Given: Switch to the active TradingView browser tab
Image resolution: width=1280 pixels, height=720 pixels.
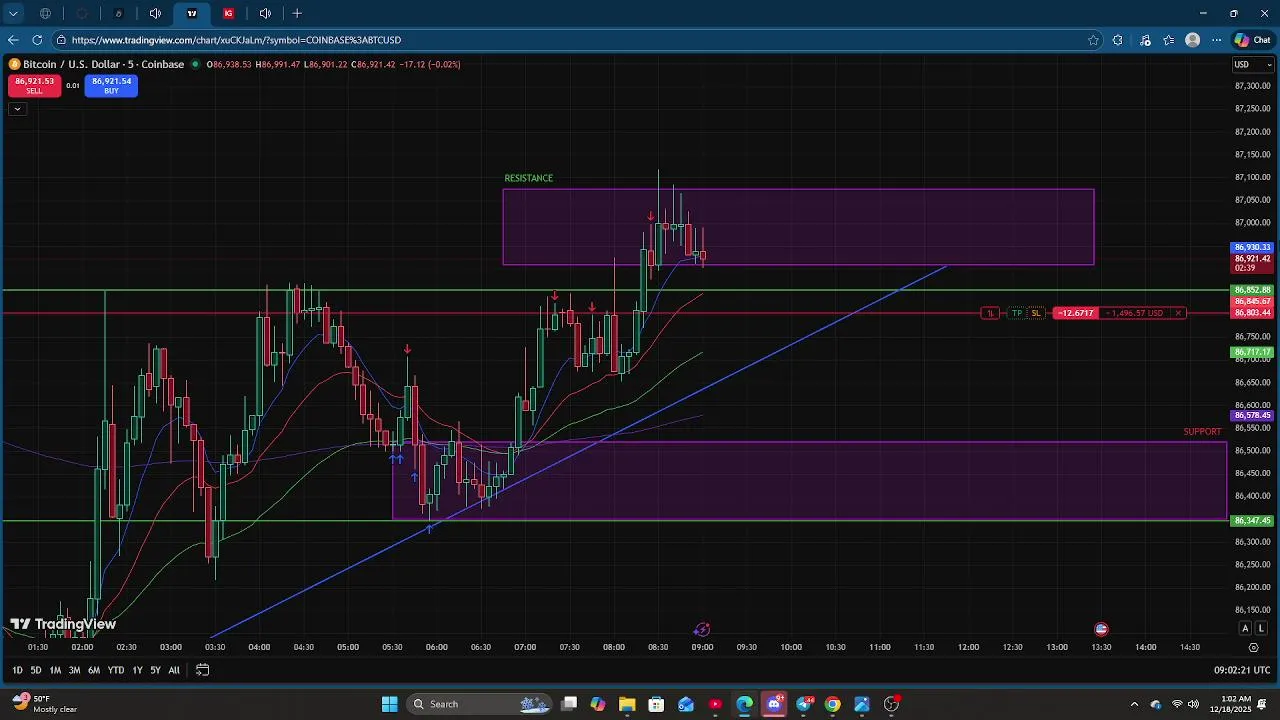Looking at the screenshot, I should pos(192,13).
